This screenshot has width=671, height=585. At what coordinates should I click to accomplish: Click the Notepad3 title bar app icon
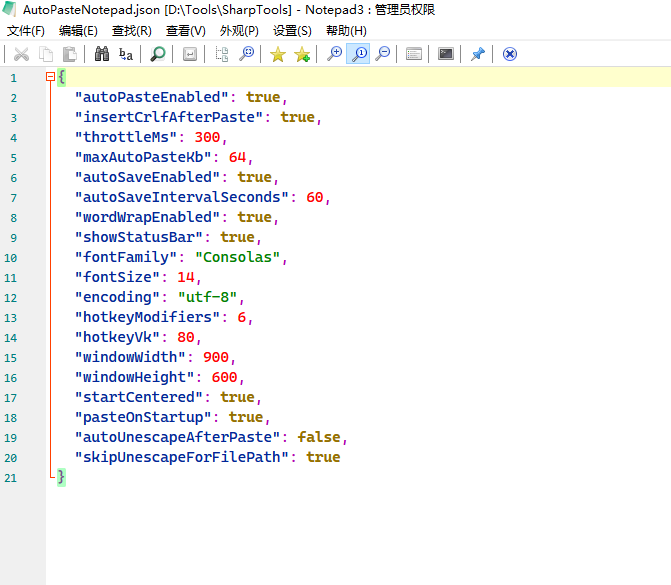tap(9, 9)
